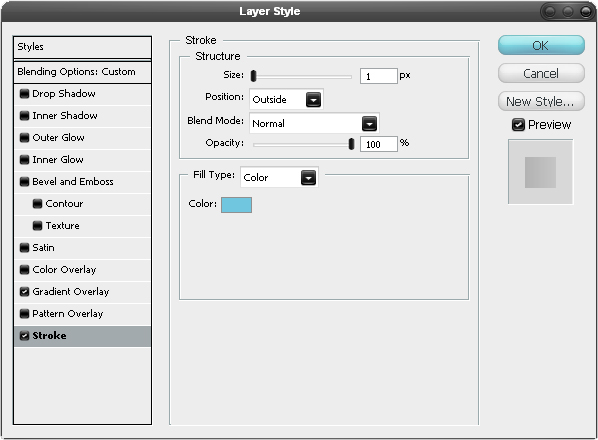This screenshot has width=598, height=440.
Task: Disable the Stroke effect checkbox
Action: click(x=24, y=336)
